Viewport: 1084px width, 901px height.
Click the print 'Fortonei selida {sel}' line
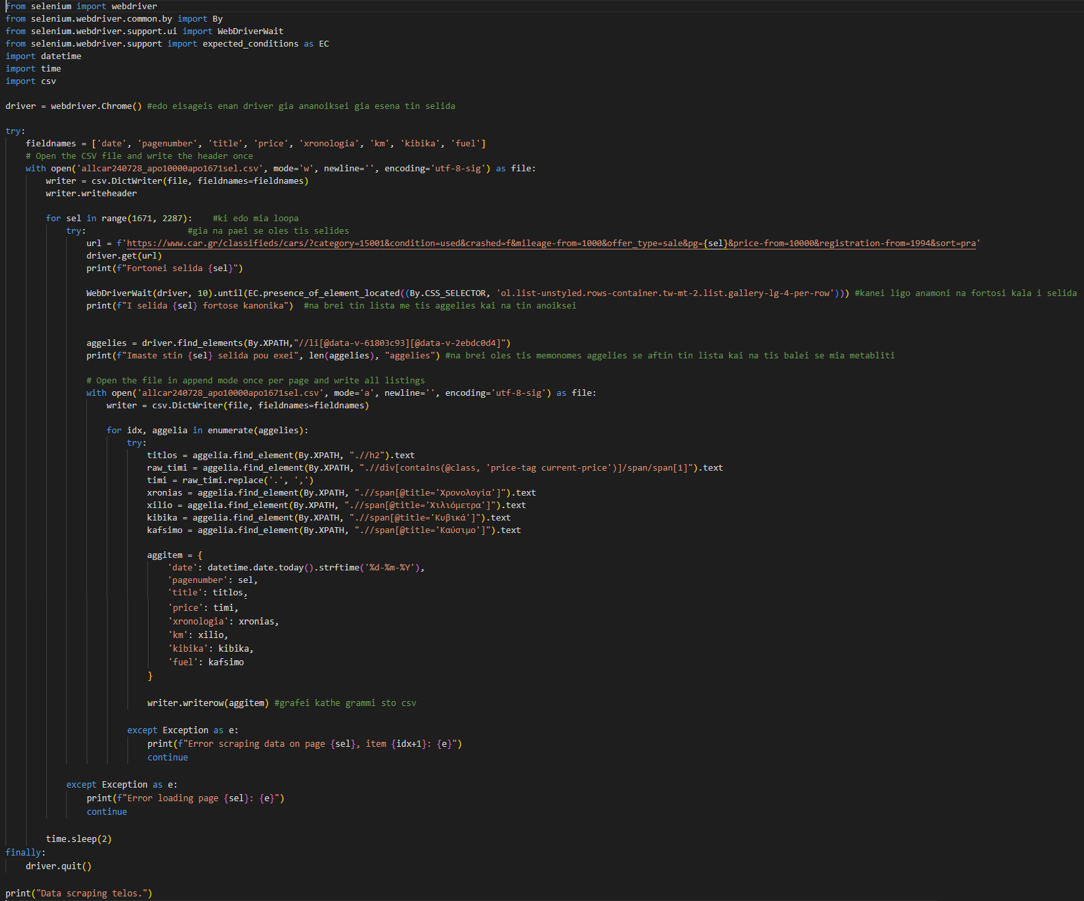165,268
